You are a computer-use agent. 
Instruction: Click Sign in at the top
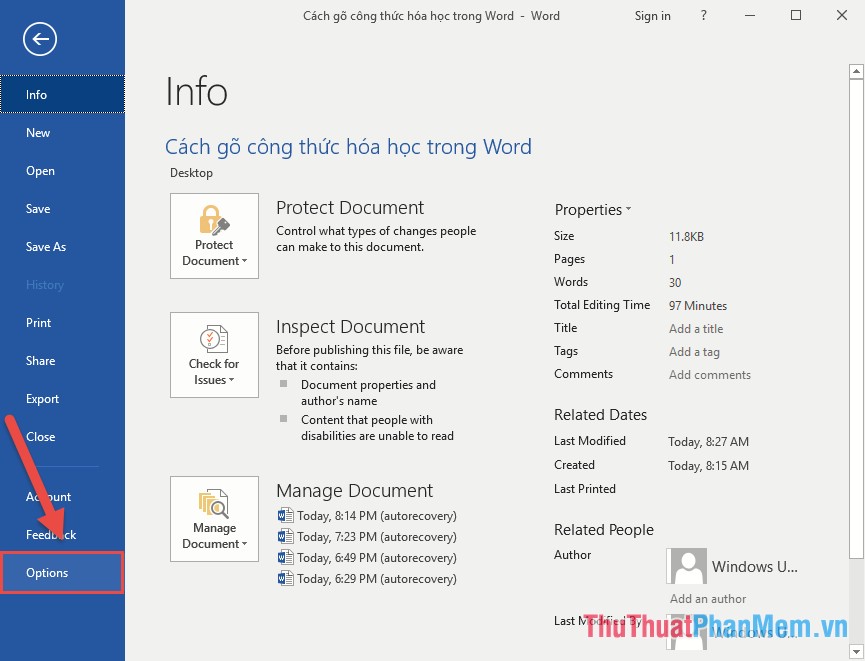click(x=653, y=16)
